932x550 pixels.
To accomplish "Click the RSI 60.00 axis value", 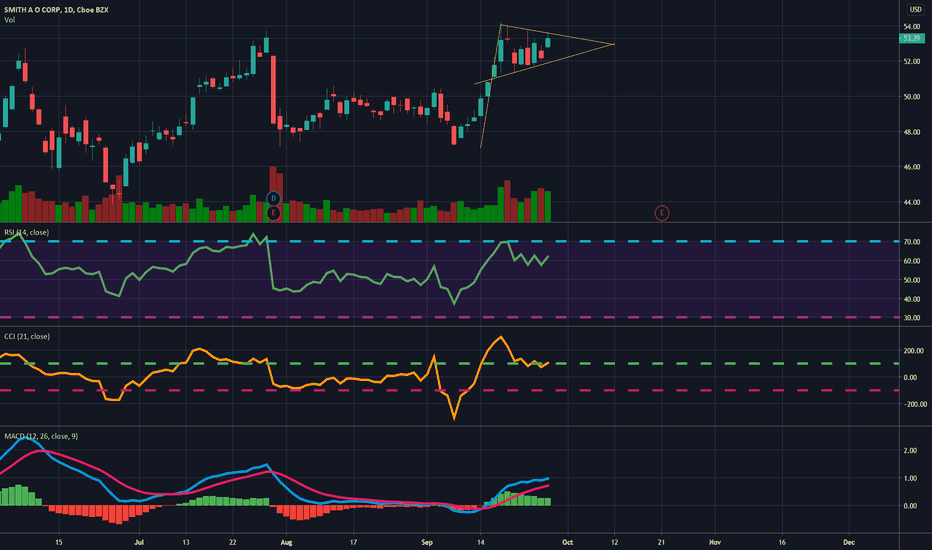I will (912, 261).
